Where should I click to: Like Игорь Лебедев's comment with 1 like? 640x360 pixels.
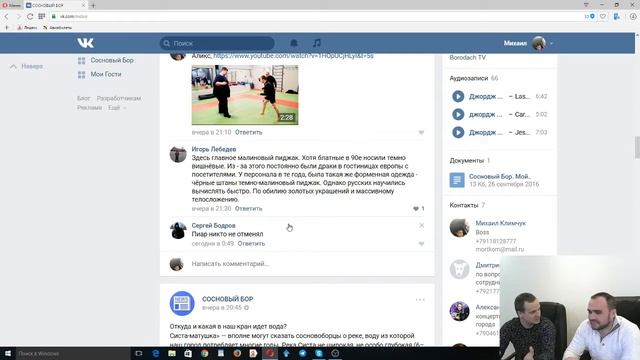[418, 209]
